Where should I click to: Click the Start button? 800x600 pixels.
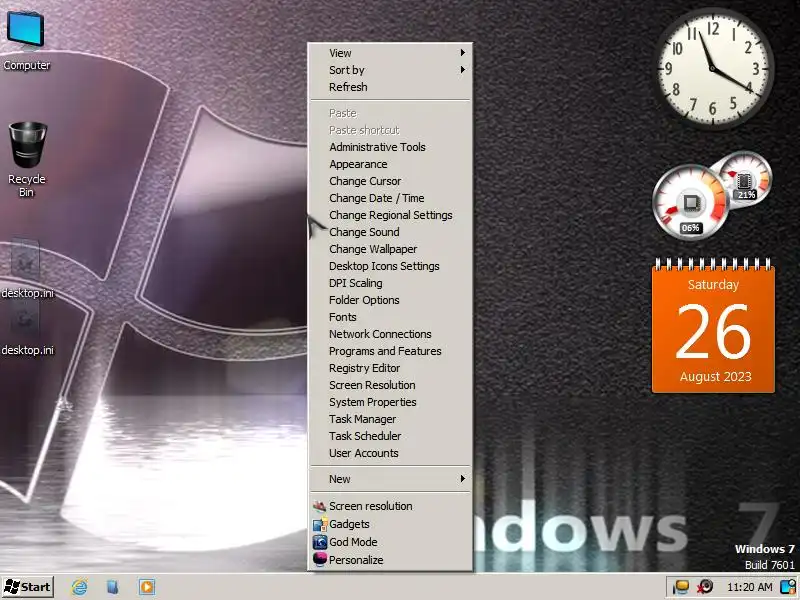[x=28, y=587]
